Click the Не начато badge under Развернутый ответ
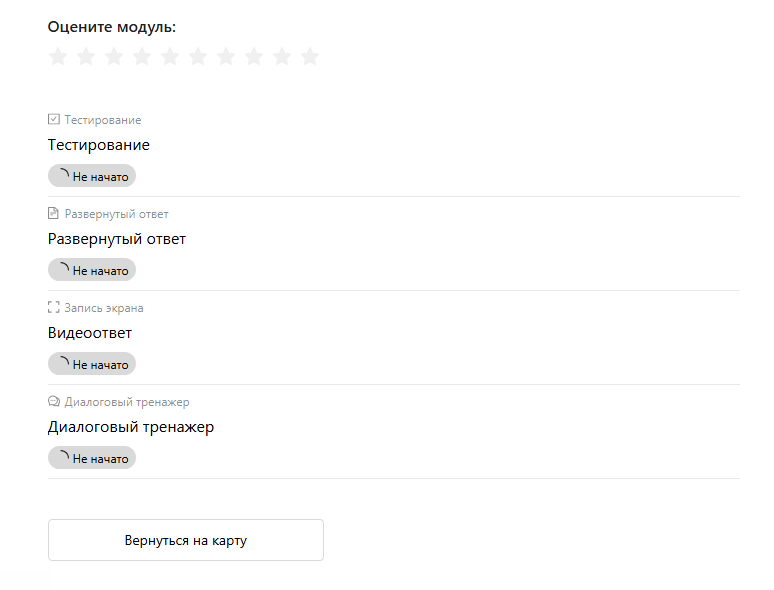Viewport: 774px width, 590px height. [x=92, y=270]
